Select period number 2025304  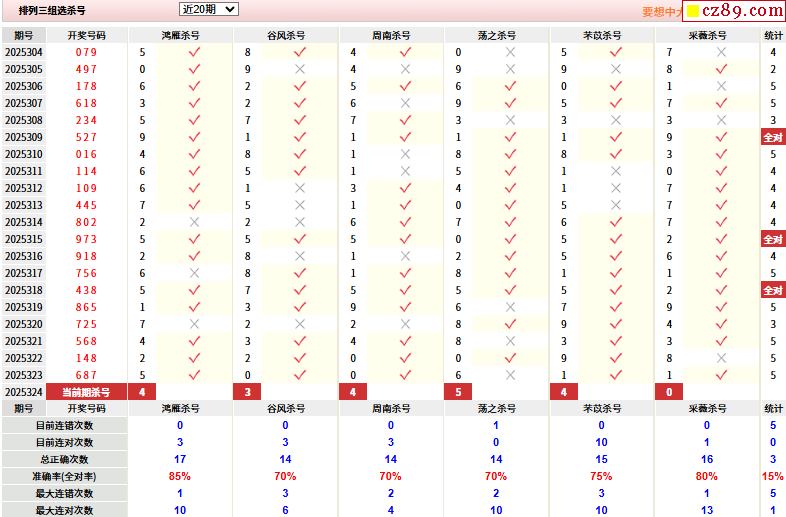24,52
